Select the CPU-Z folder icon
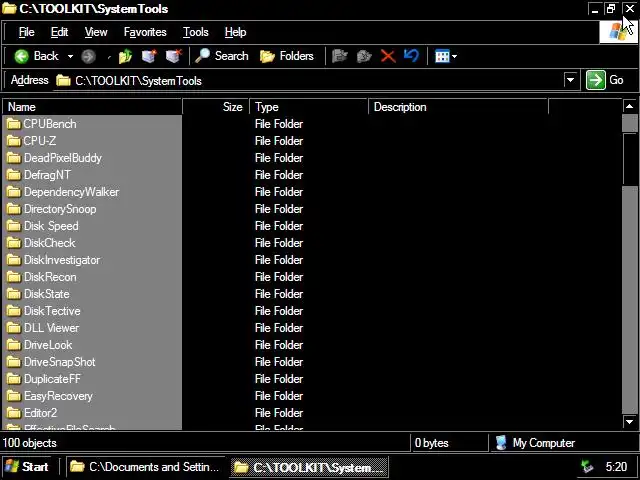This screenshot has width=640, height=480. pos(13,141)
